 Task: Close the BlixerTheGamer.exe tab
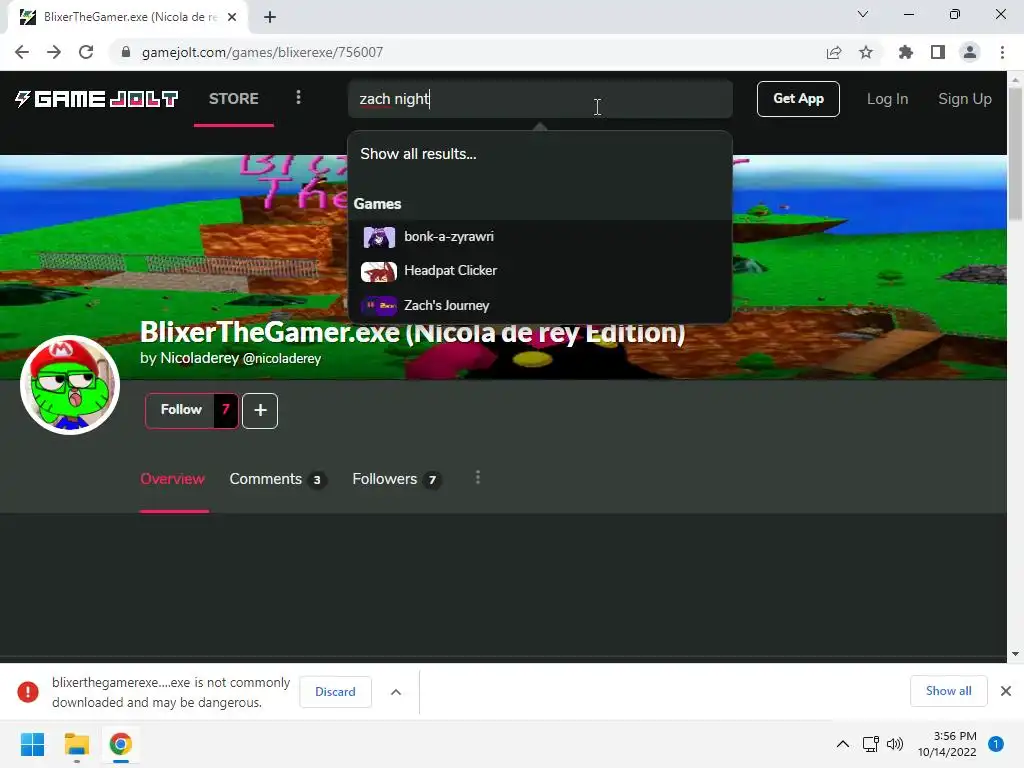tap(232, 17)
